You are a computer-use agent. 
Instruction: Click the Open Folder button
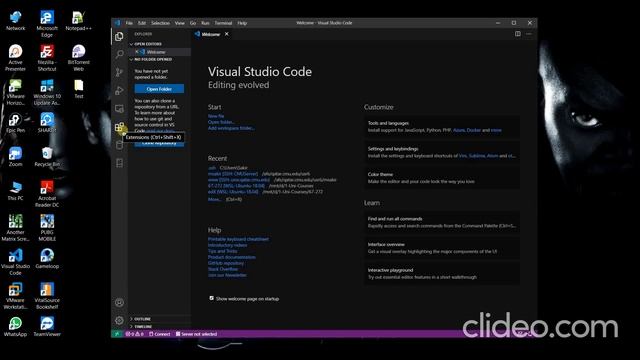pyautogui.click(x=159, y=89)
